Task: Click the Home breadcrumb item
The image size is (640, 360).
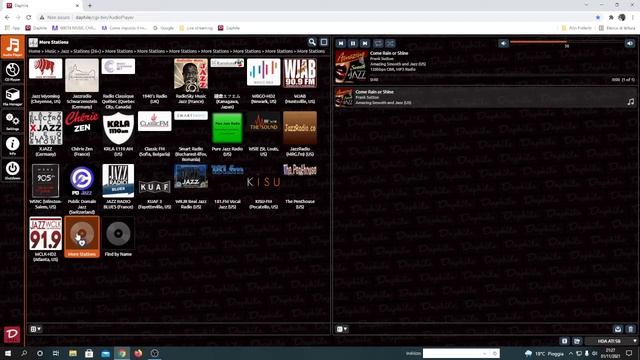Action: click(x=34, y=51)
